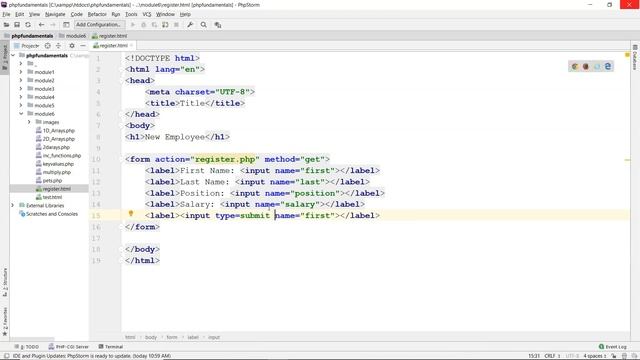Screen dimensions: 640x360
Task: Expand the module4 folder
Action: [21, 97]
